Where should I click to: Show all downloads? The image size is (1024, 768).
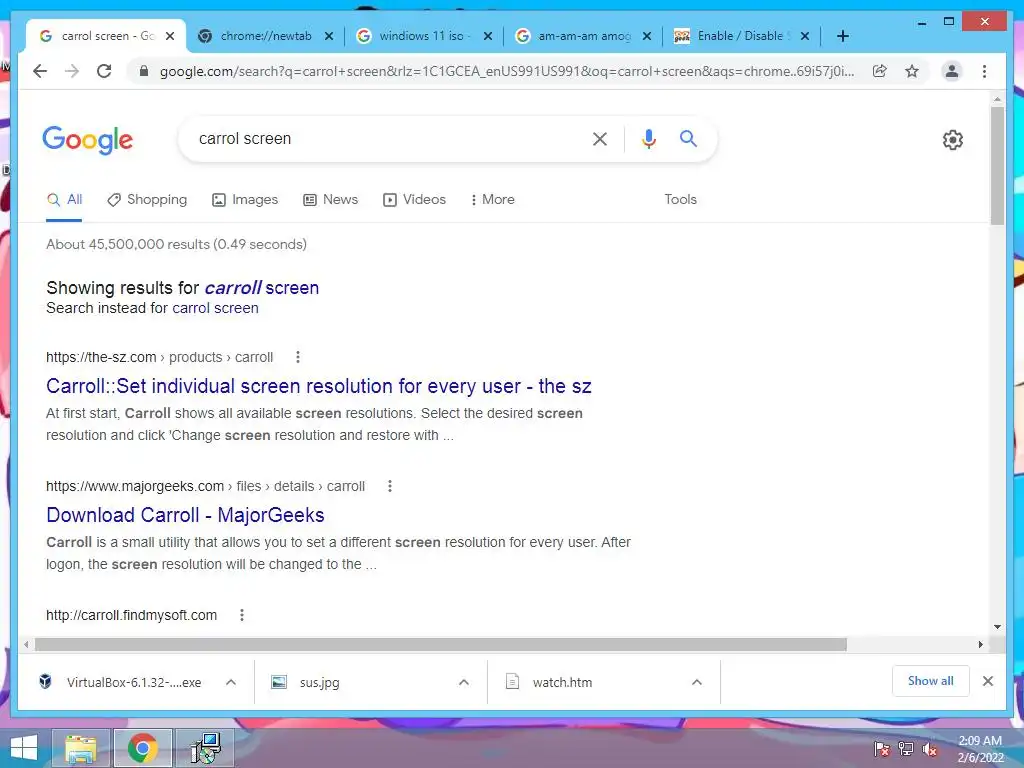931,681
